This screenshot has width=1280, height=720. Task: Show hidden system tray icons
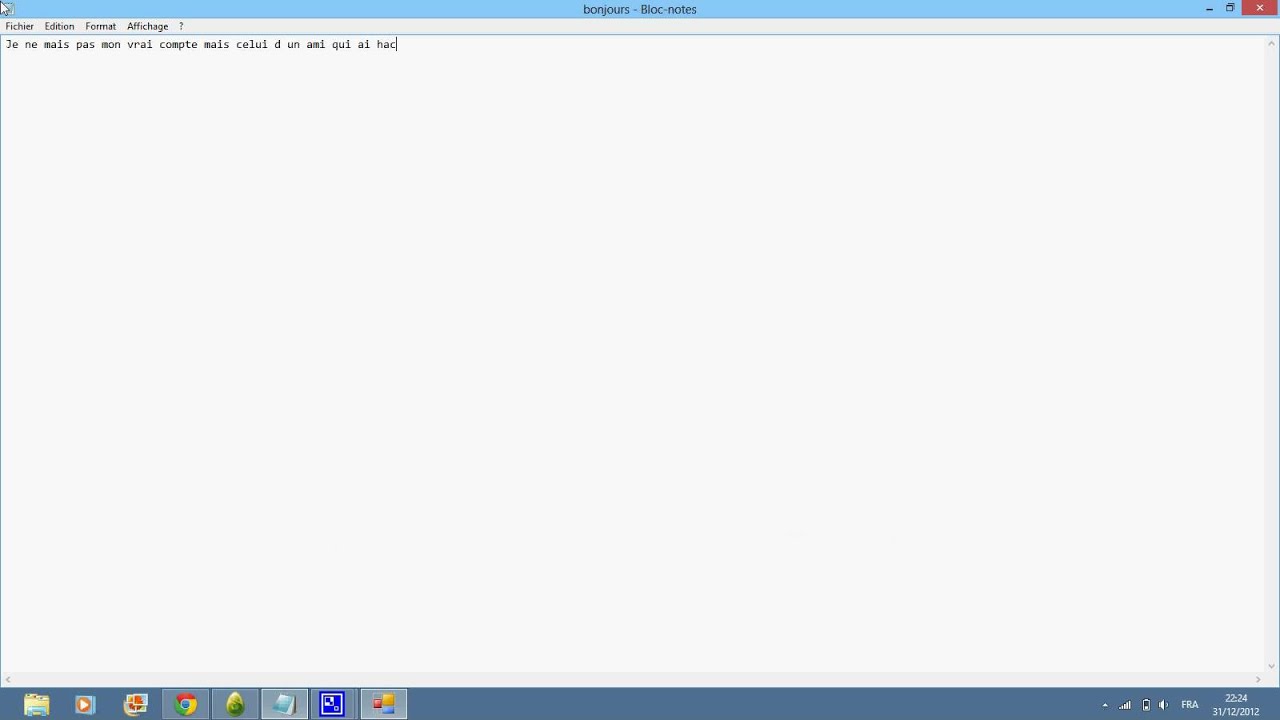[1105, 705]
